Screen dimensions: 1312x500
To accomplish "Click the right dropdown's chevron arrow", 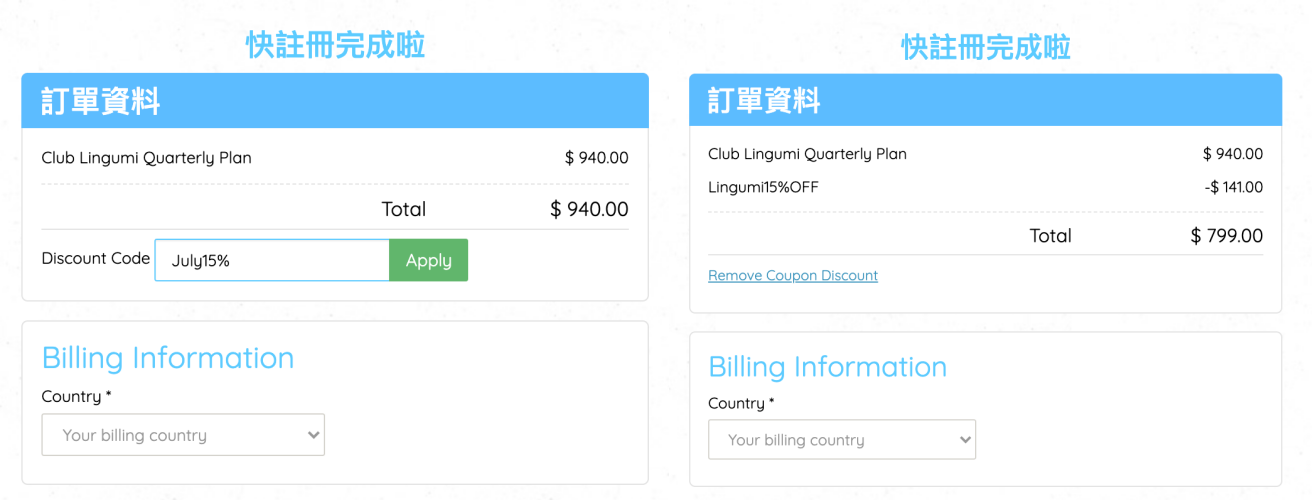I will (964, 440).
